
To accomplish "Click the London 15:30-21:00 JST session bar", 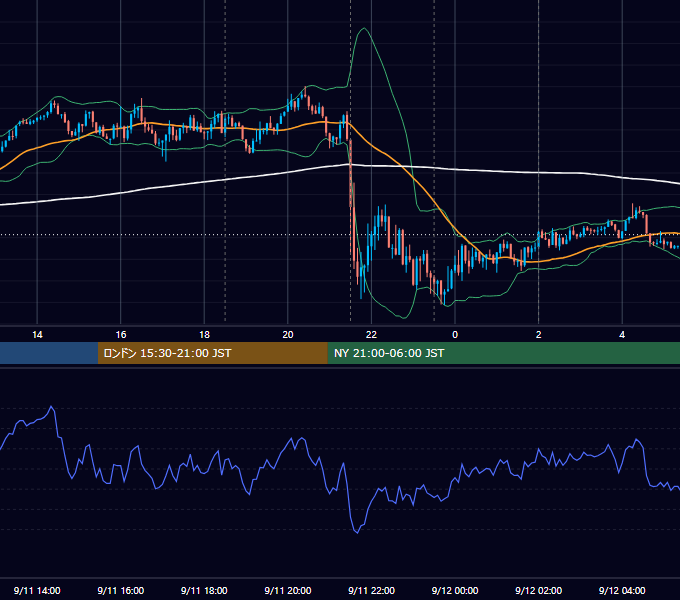I will (212, 353).
